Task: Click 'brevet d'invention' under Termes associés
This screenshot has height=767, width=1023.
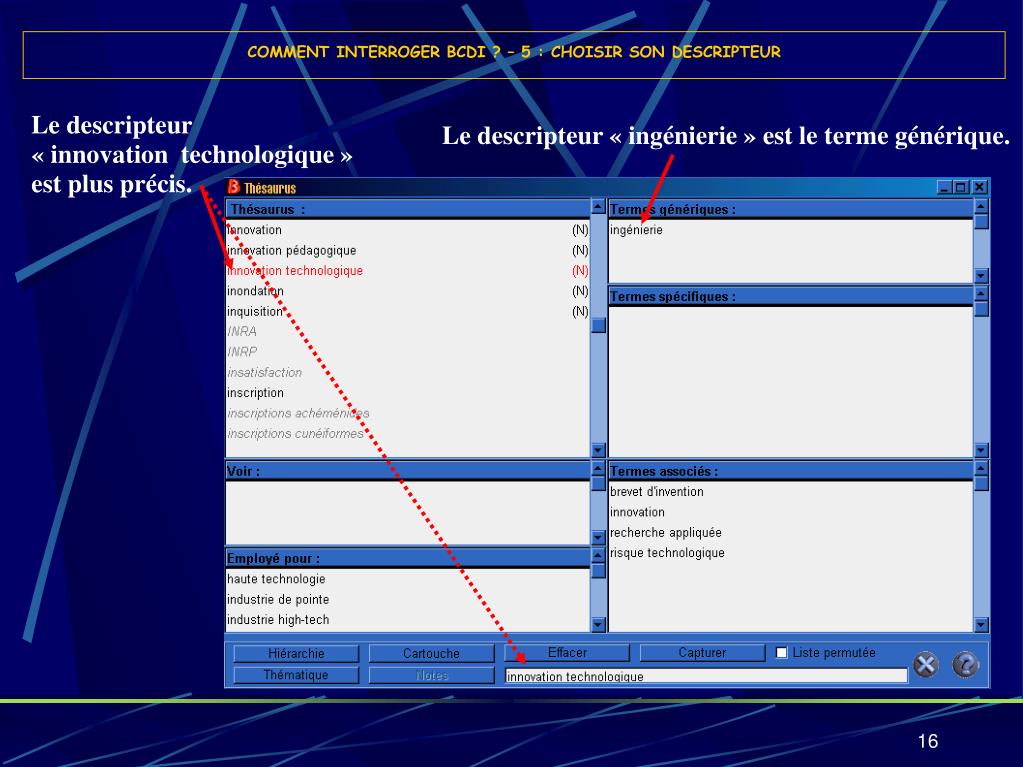Action: point(656,492)
